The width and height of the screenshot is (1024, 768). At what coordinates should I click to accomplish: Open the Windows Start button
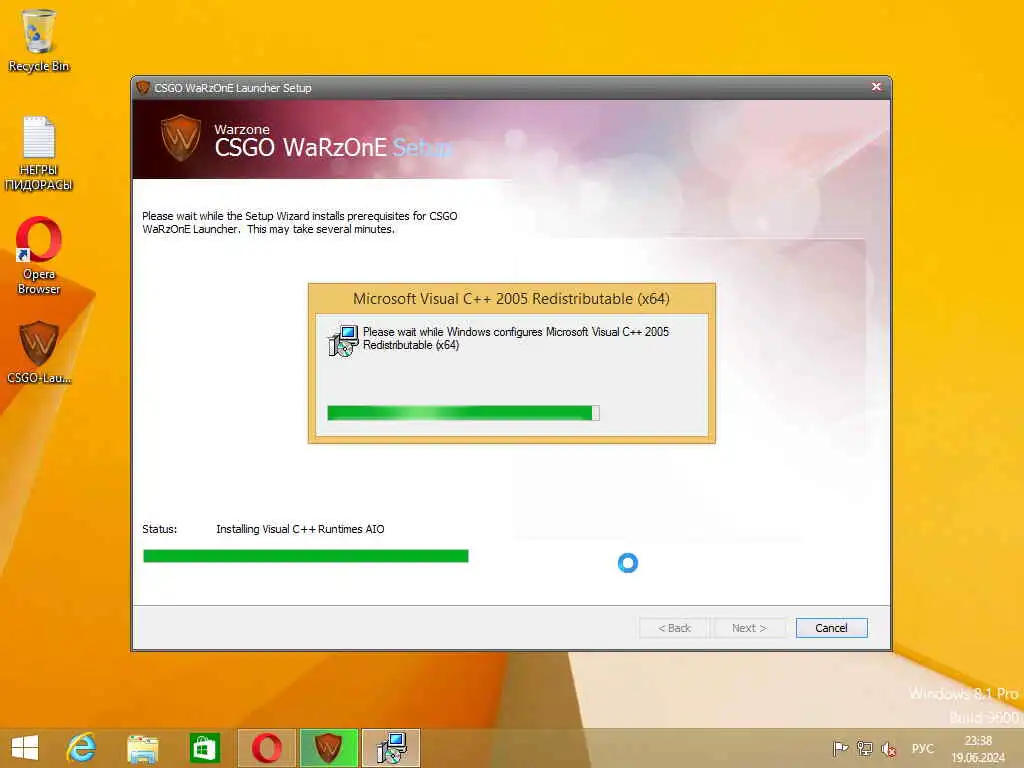coord(25,748)
